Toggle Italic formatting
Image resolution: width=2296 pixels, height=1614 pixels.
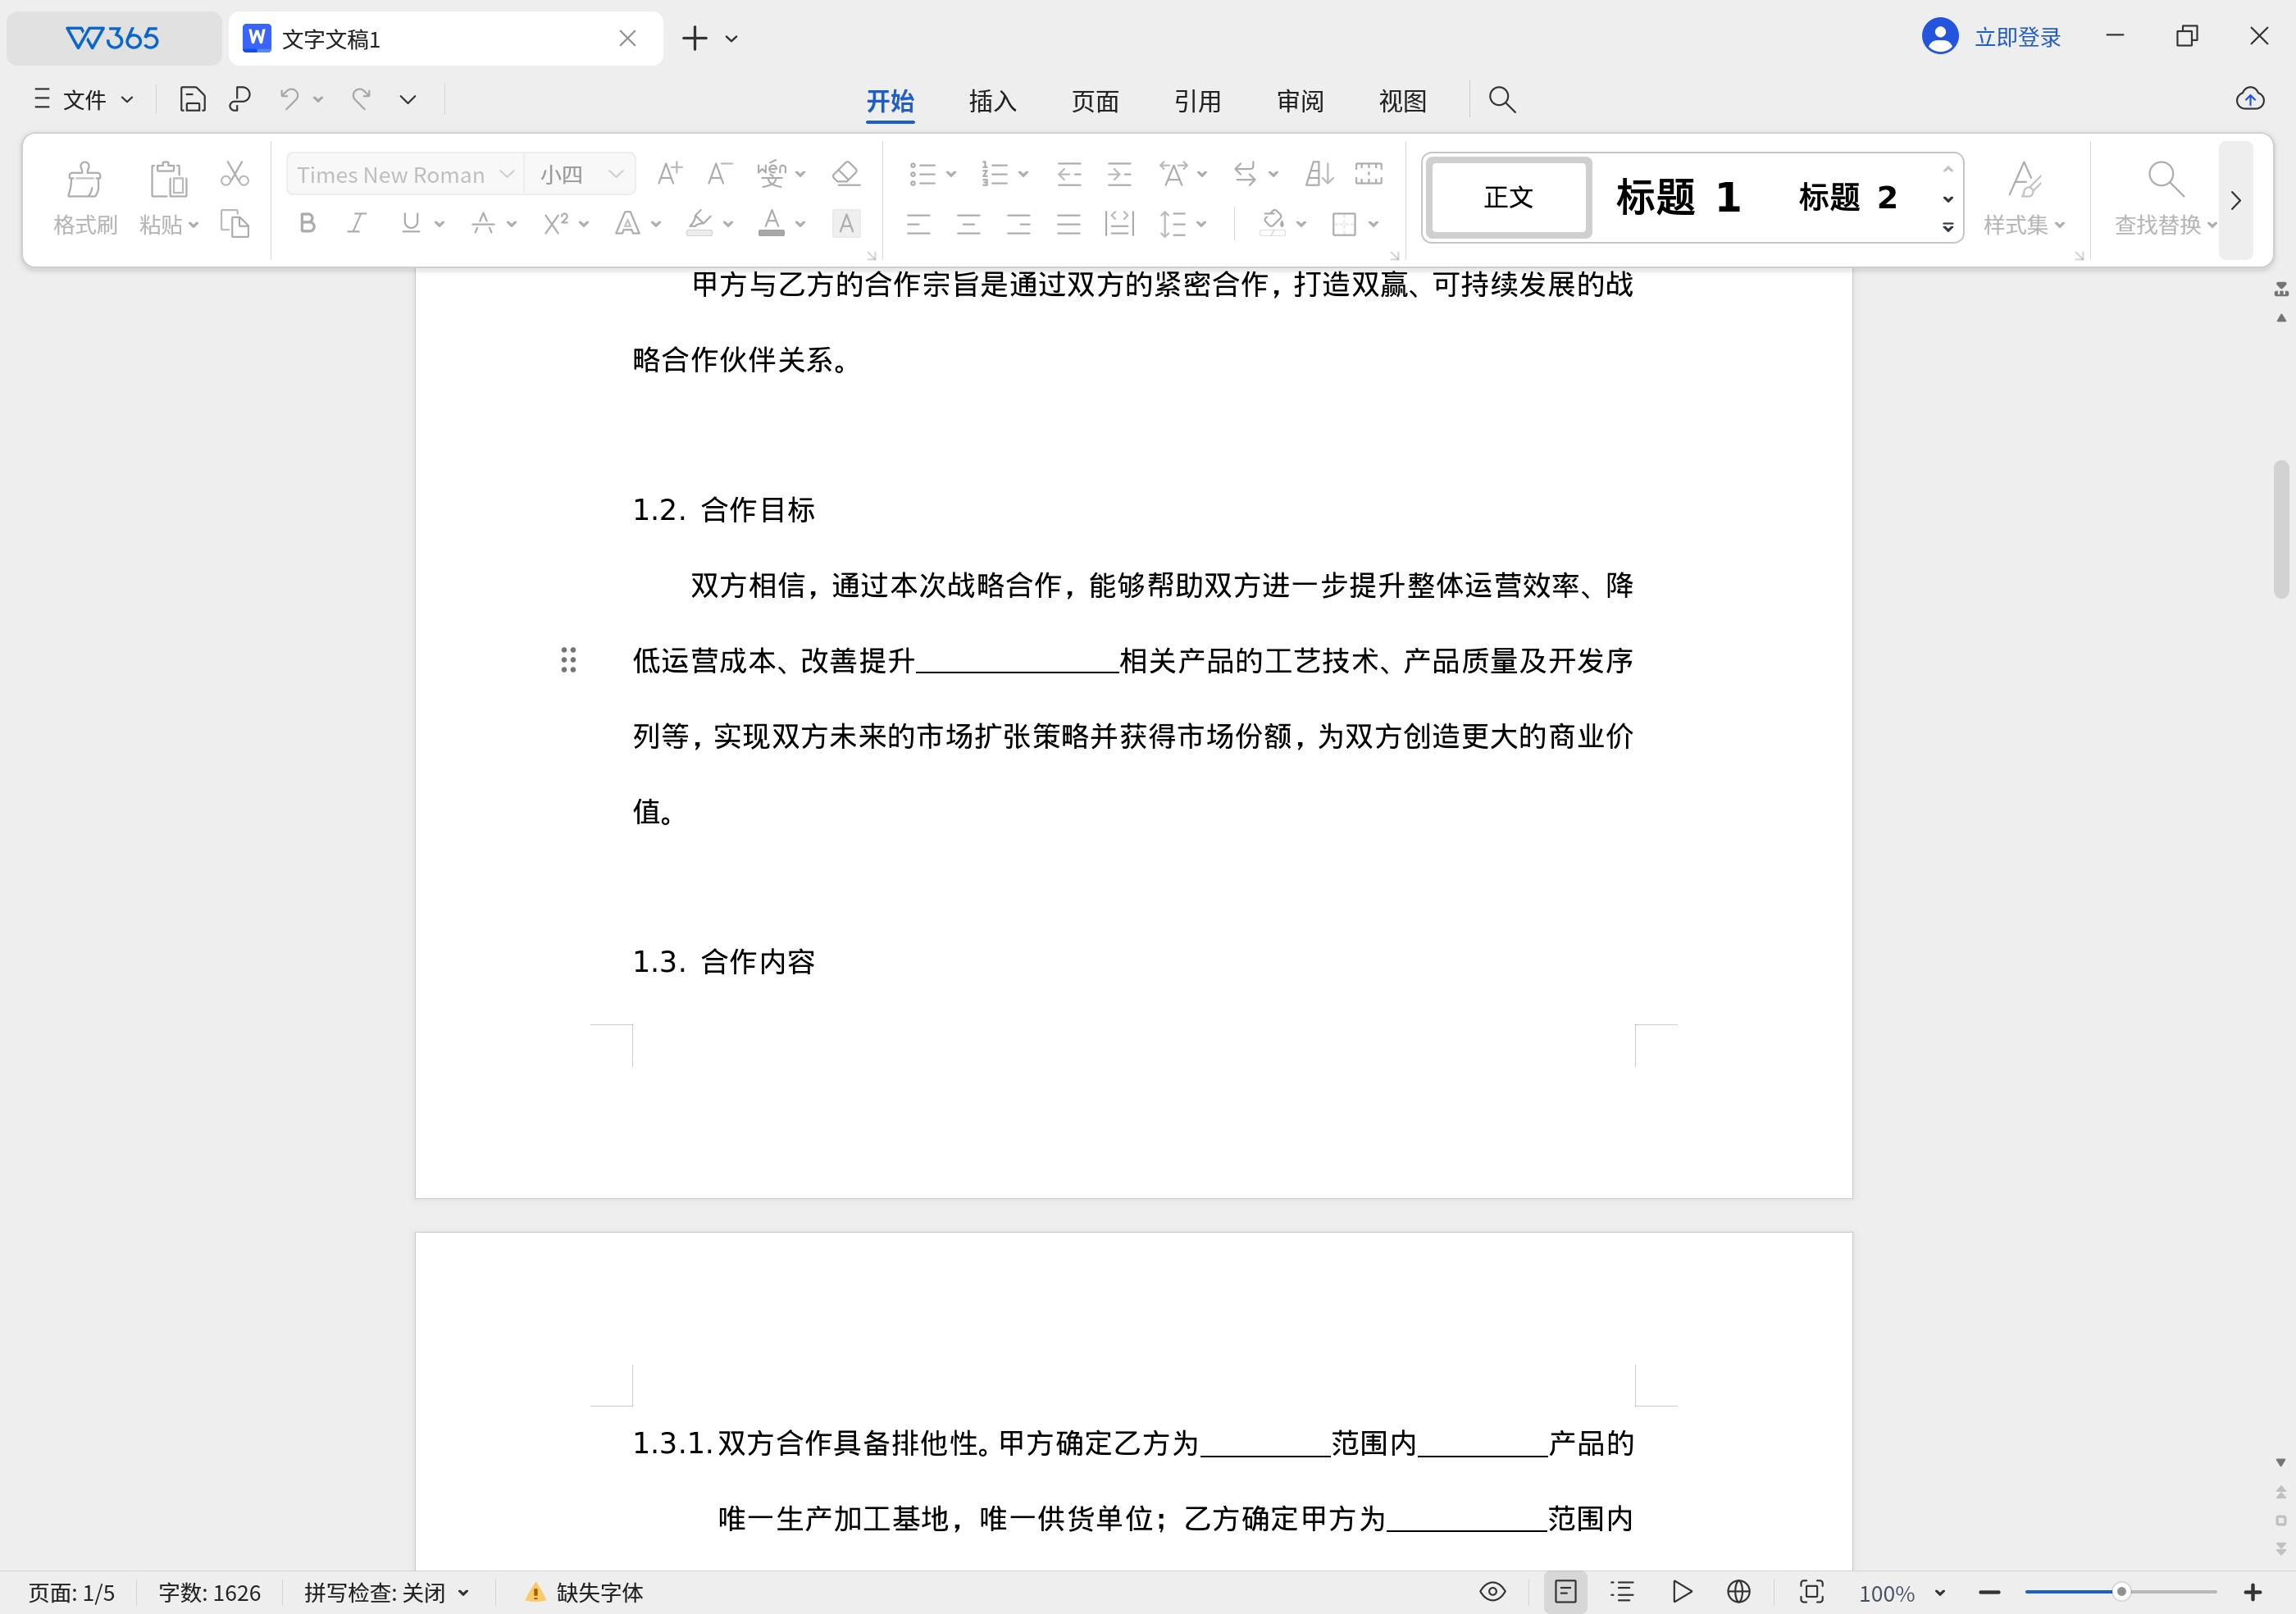(357, 224)
